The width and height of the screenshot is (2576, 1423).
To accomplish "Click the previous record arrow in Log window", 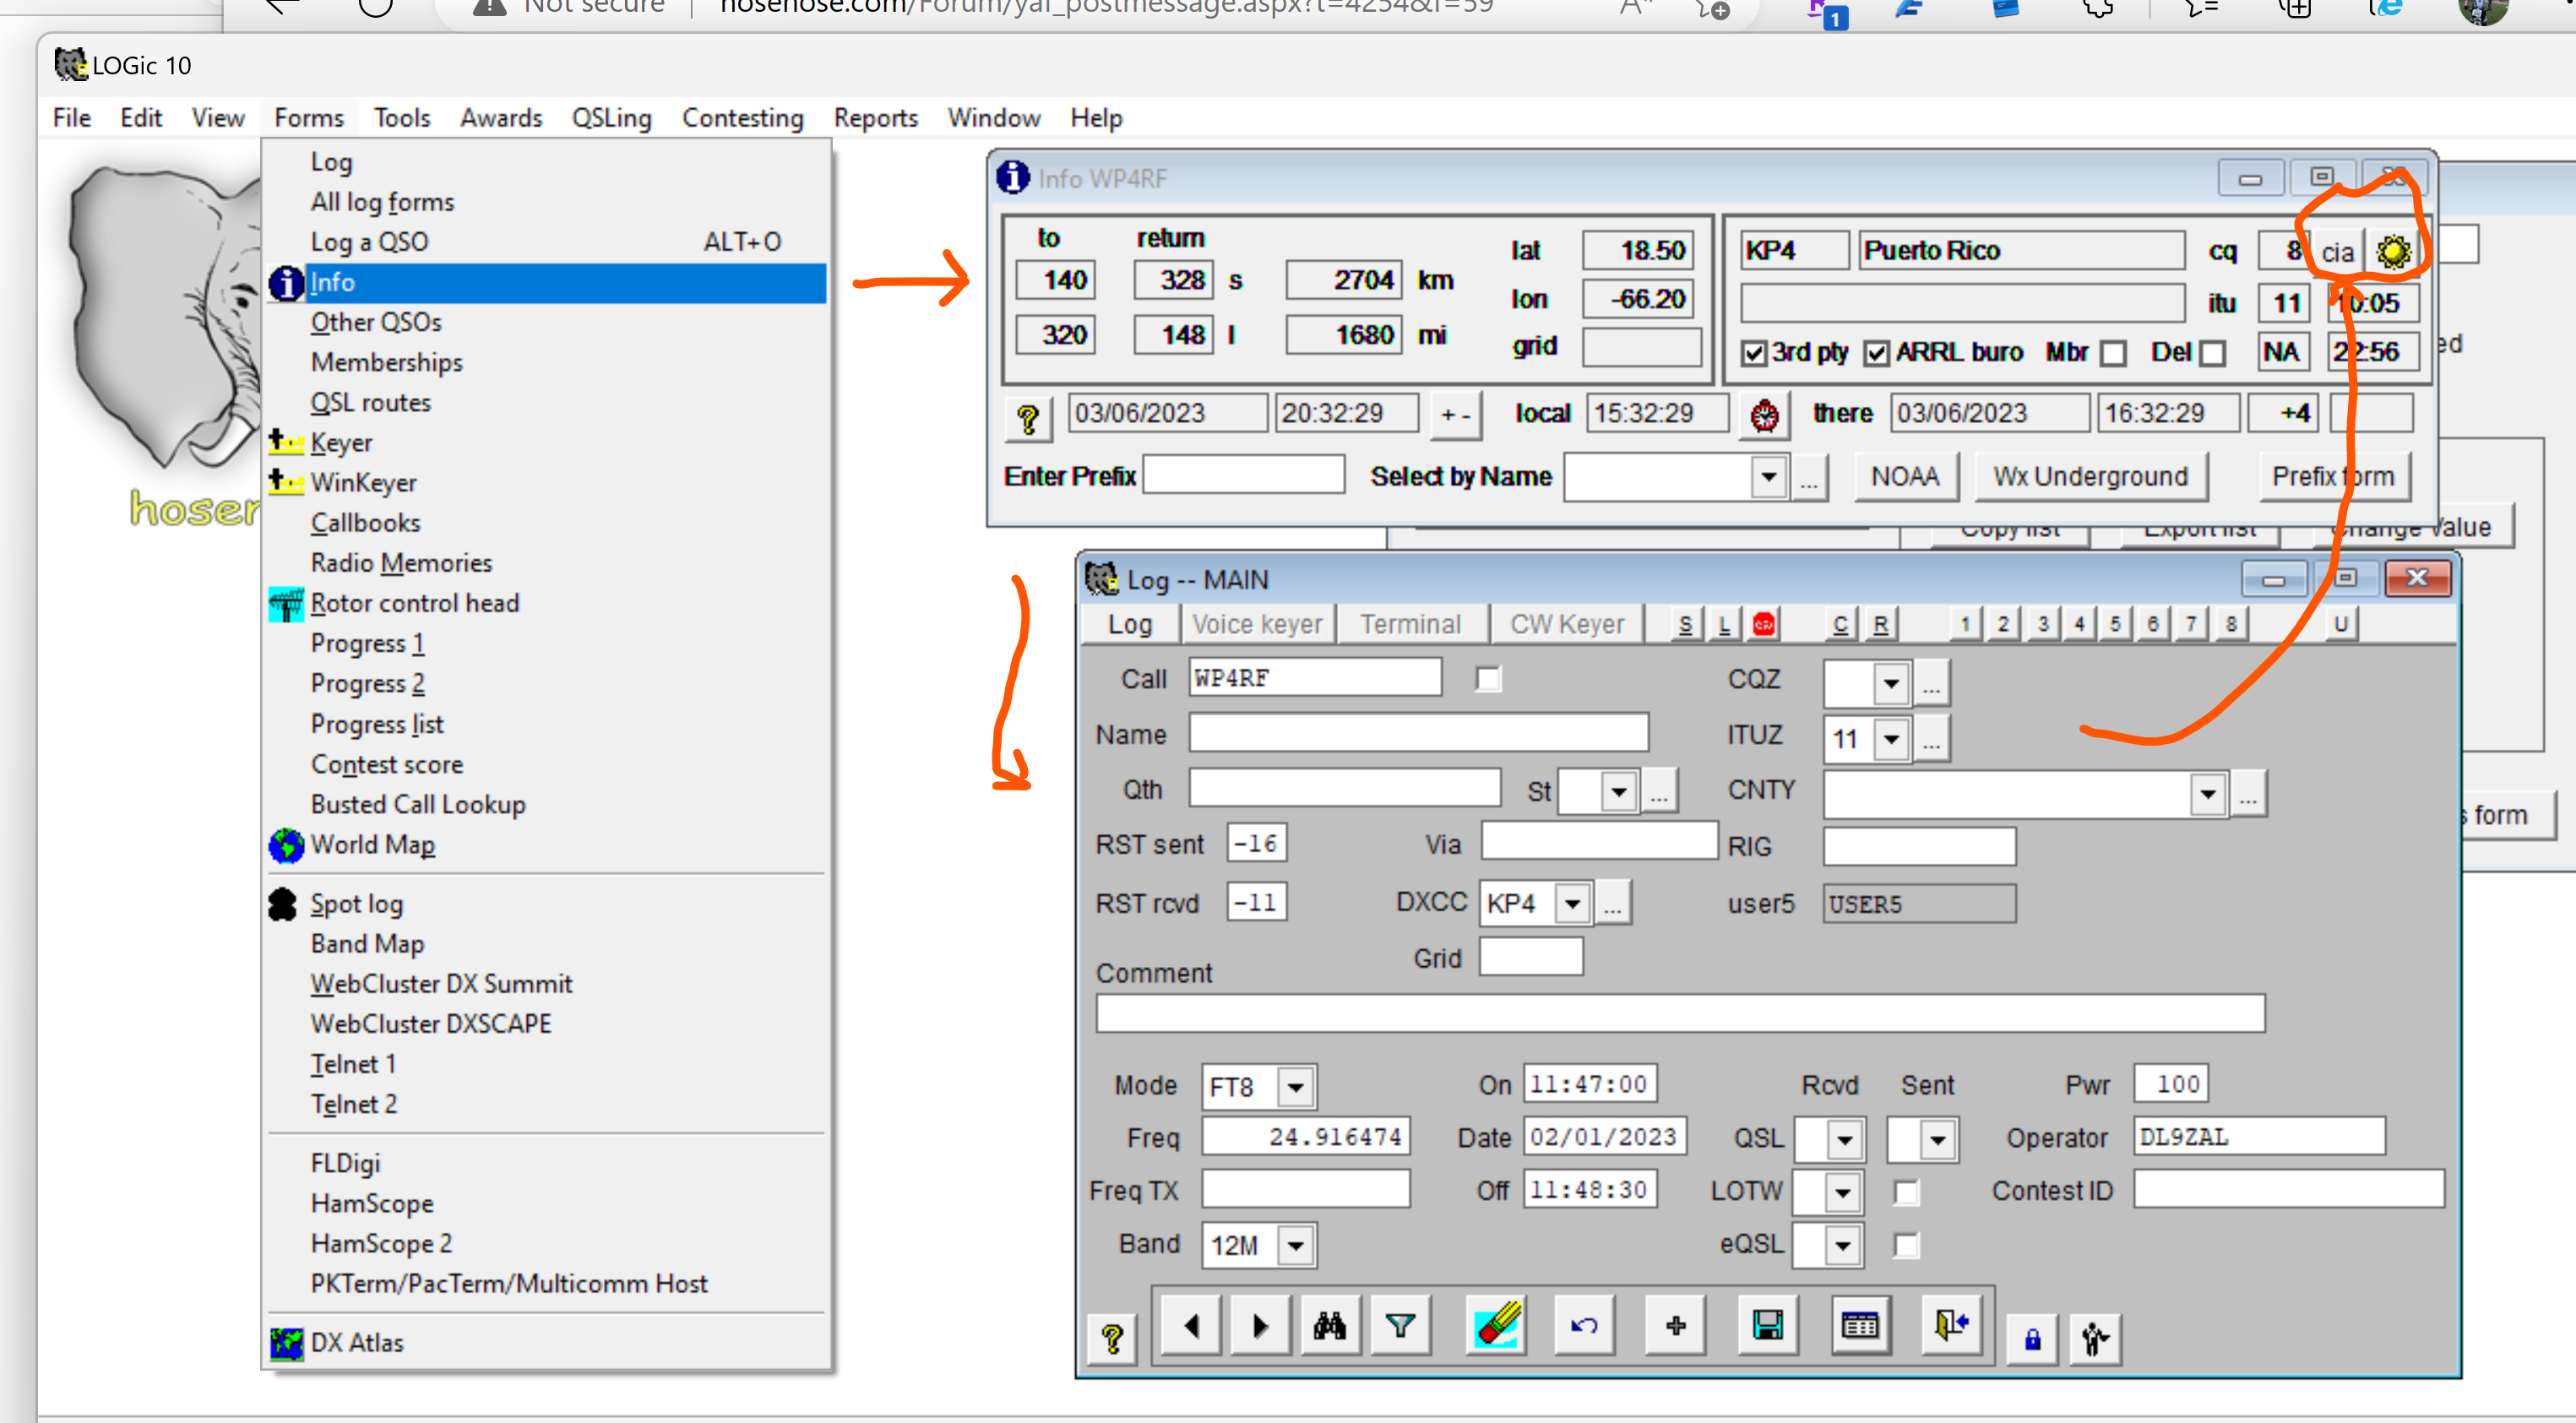I will coord(1190,1326).
